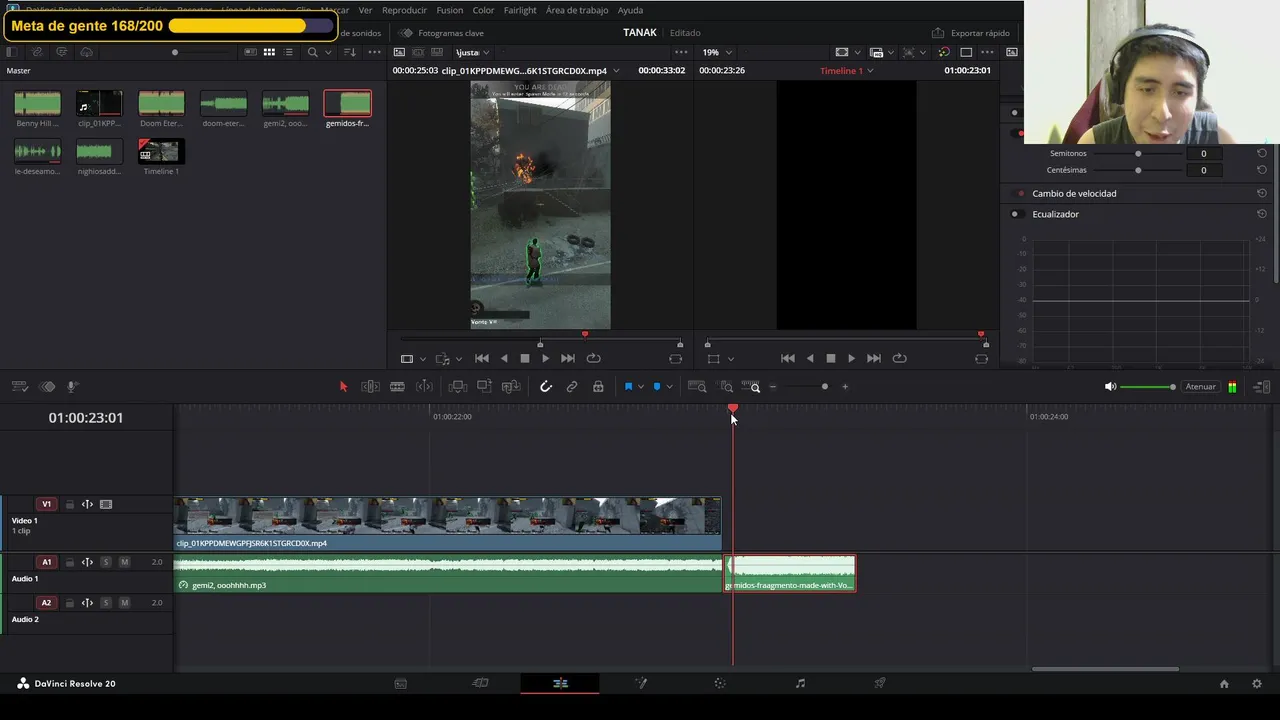This screenshot has width=1280, height=720.
Task: Toggle the V1 track destination button
Action: coord(46,504)
